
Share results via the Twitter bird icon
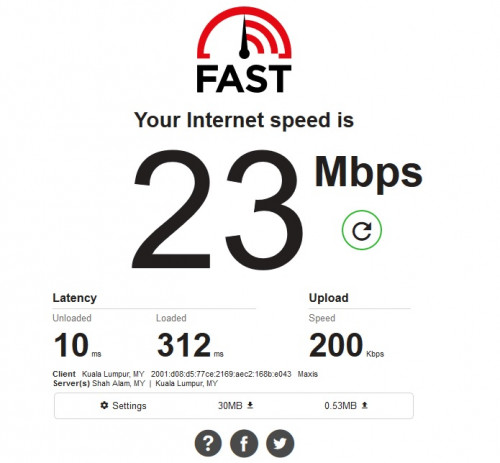(280, 443)
